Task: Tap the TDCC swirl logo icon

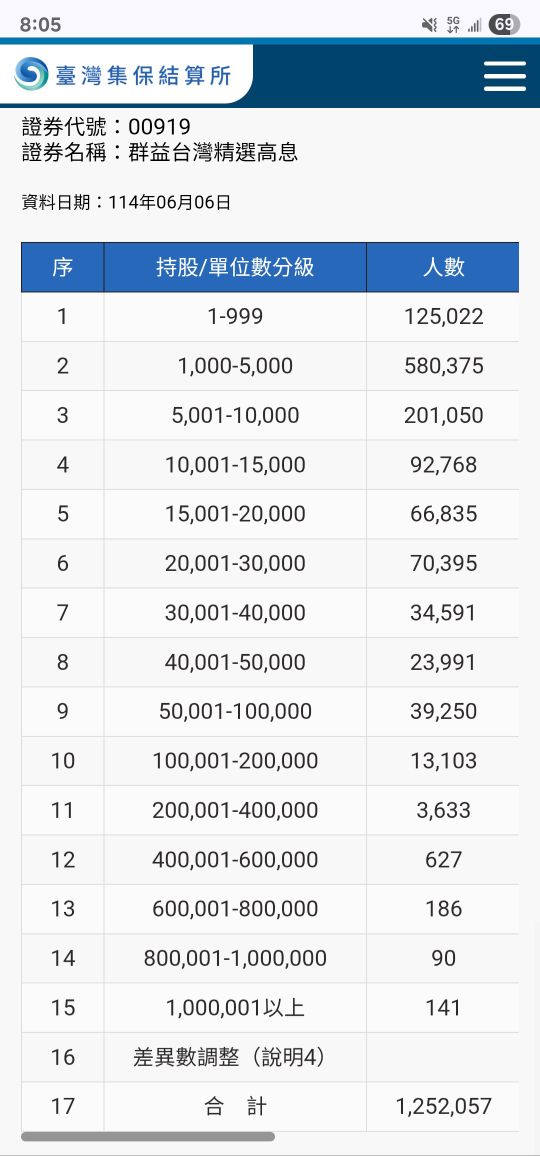Action: coord(32,74)
